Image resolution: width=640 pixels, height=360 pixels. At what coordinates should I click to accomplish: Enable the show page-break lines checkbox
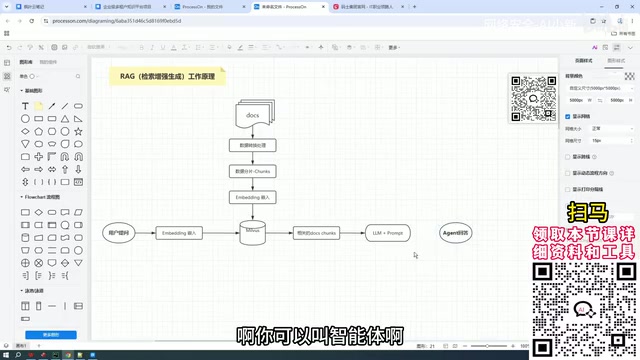(567, 157)
